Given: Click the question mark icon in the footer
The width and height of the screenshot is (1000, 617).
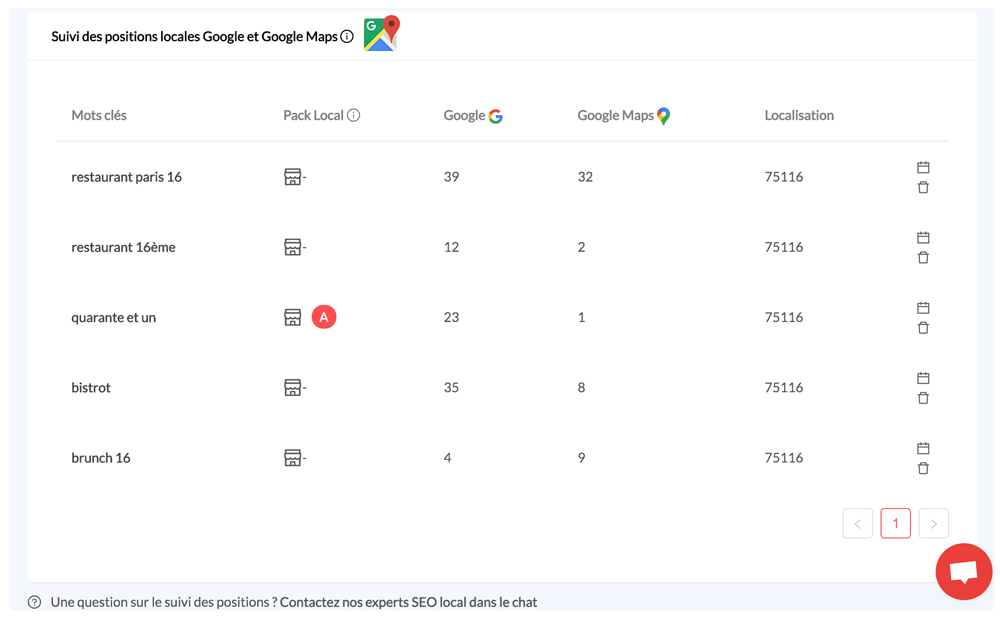Looking at the screenshot, I should [x=35, y=601].
